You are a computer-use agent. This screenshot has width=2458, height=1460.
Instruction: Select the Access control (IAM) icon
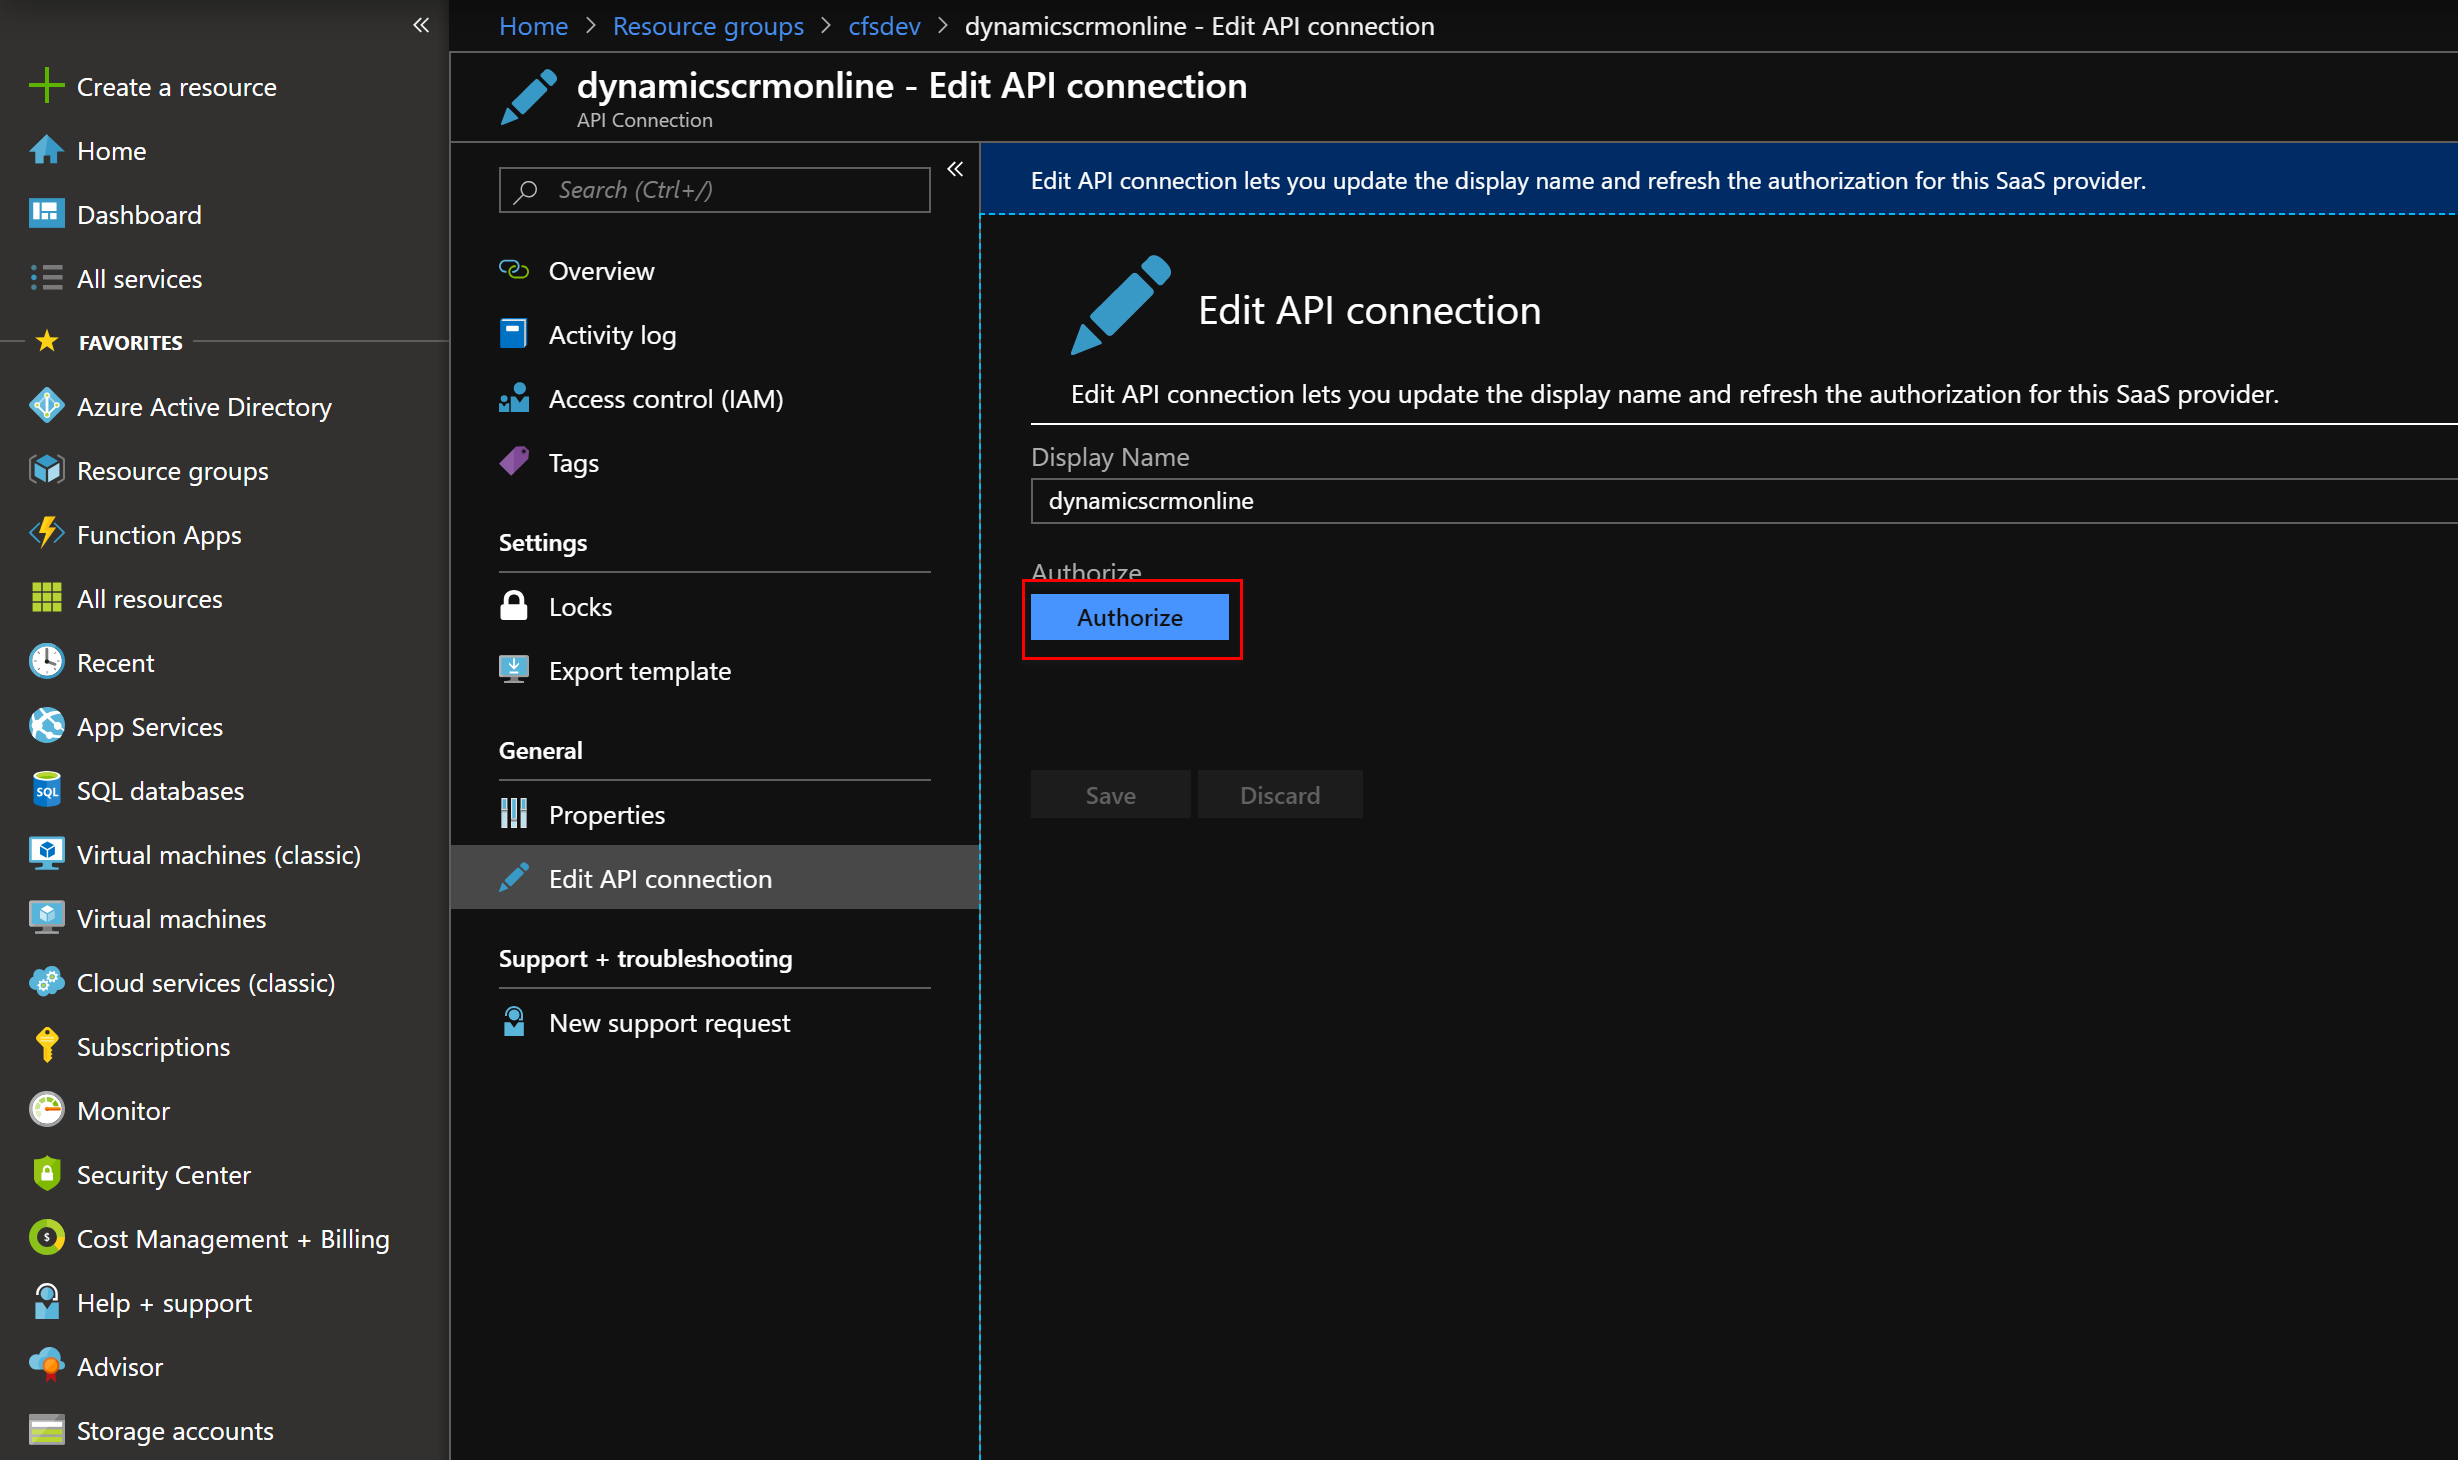tap(514, 398)
